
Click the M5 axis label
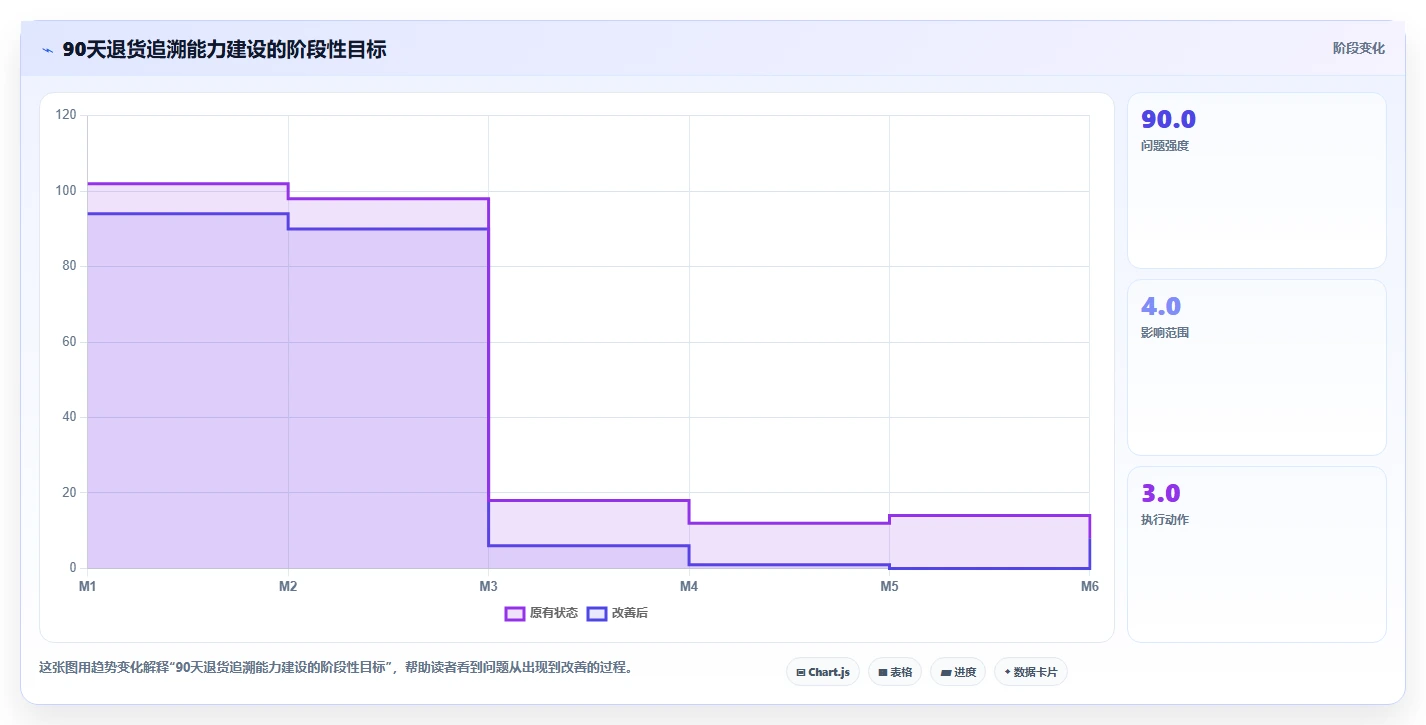(889, 586)
